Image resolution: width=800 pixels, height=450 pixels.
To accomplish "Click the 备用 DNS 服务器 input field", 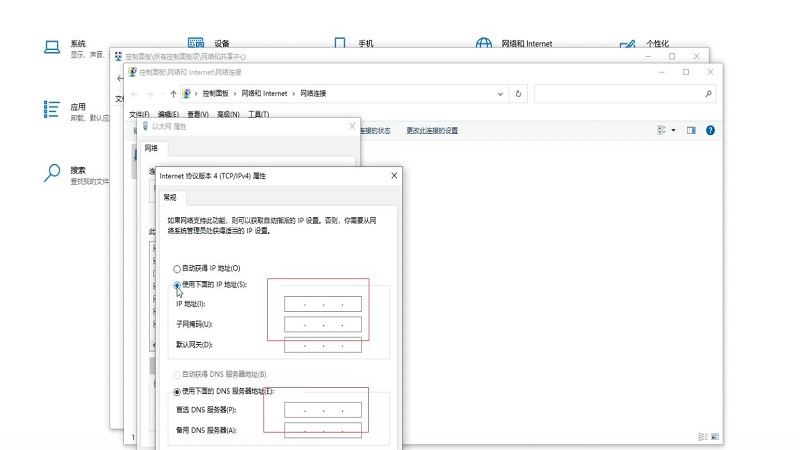I will [323, 431].
